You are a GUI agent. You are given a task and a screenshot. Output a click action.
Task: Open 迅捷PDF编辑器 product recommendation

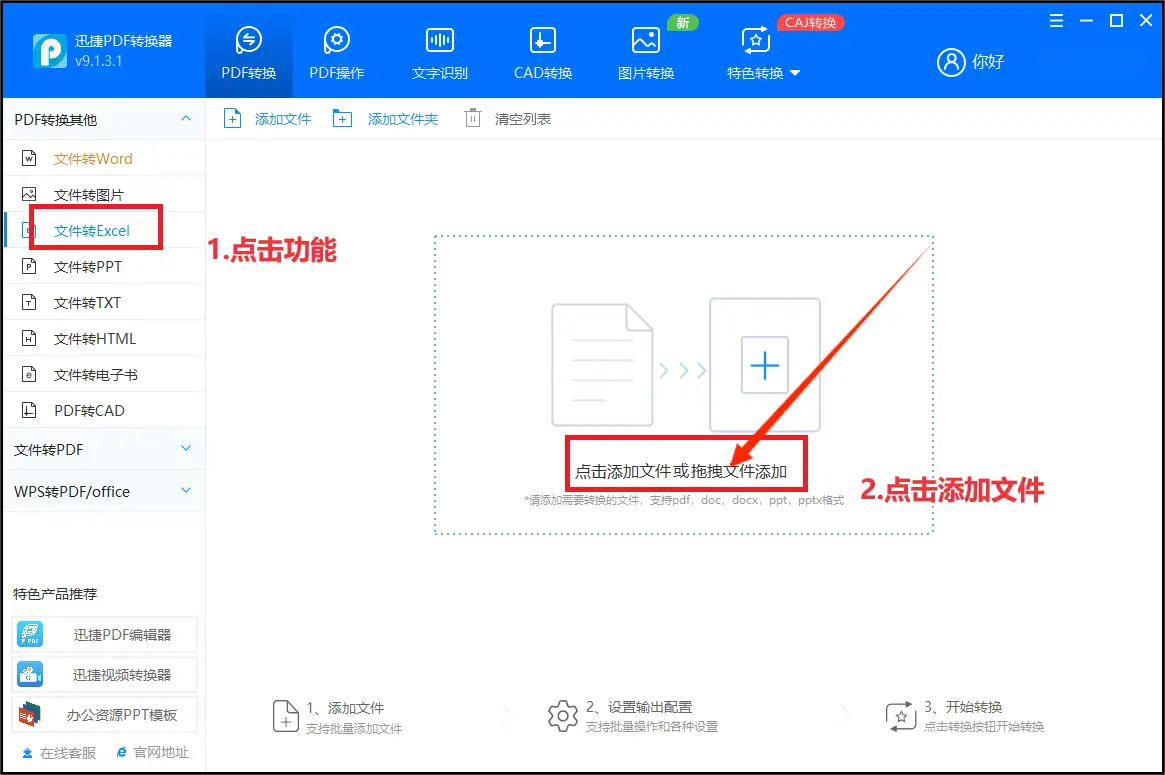coord(105,635)
